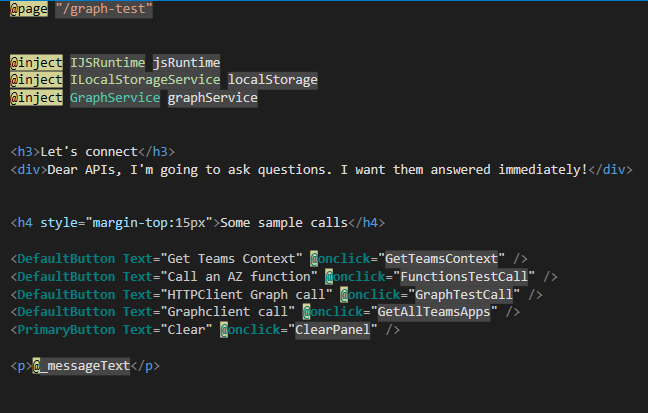The height and width of the screenshot is (413, 648).
Task: Select the "/graph-test" route string
Action: click(104, 9)
